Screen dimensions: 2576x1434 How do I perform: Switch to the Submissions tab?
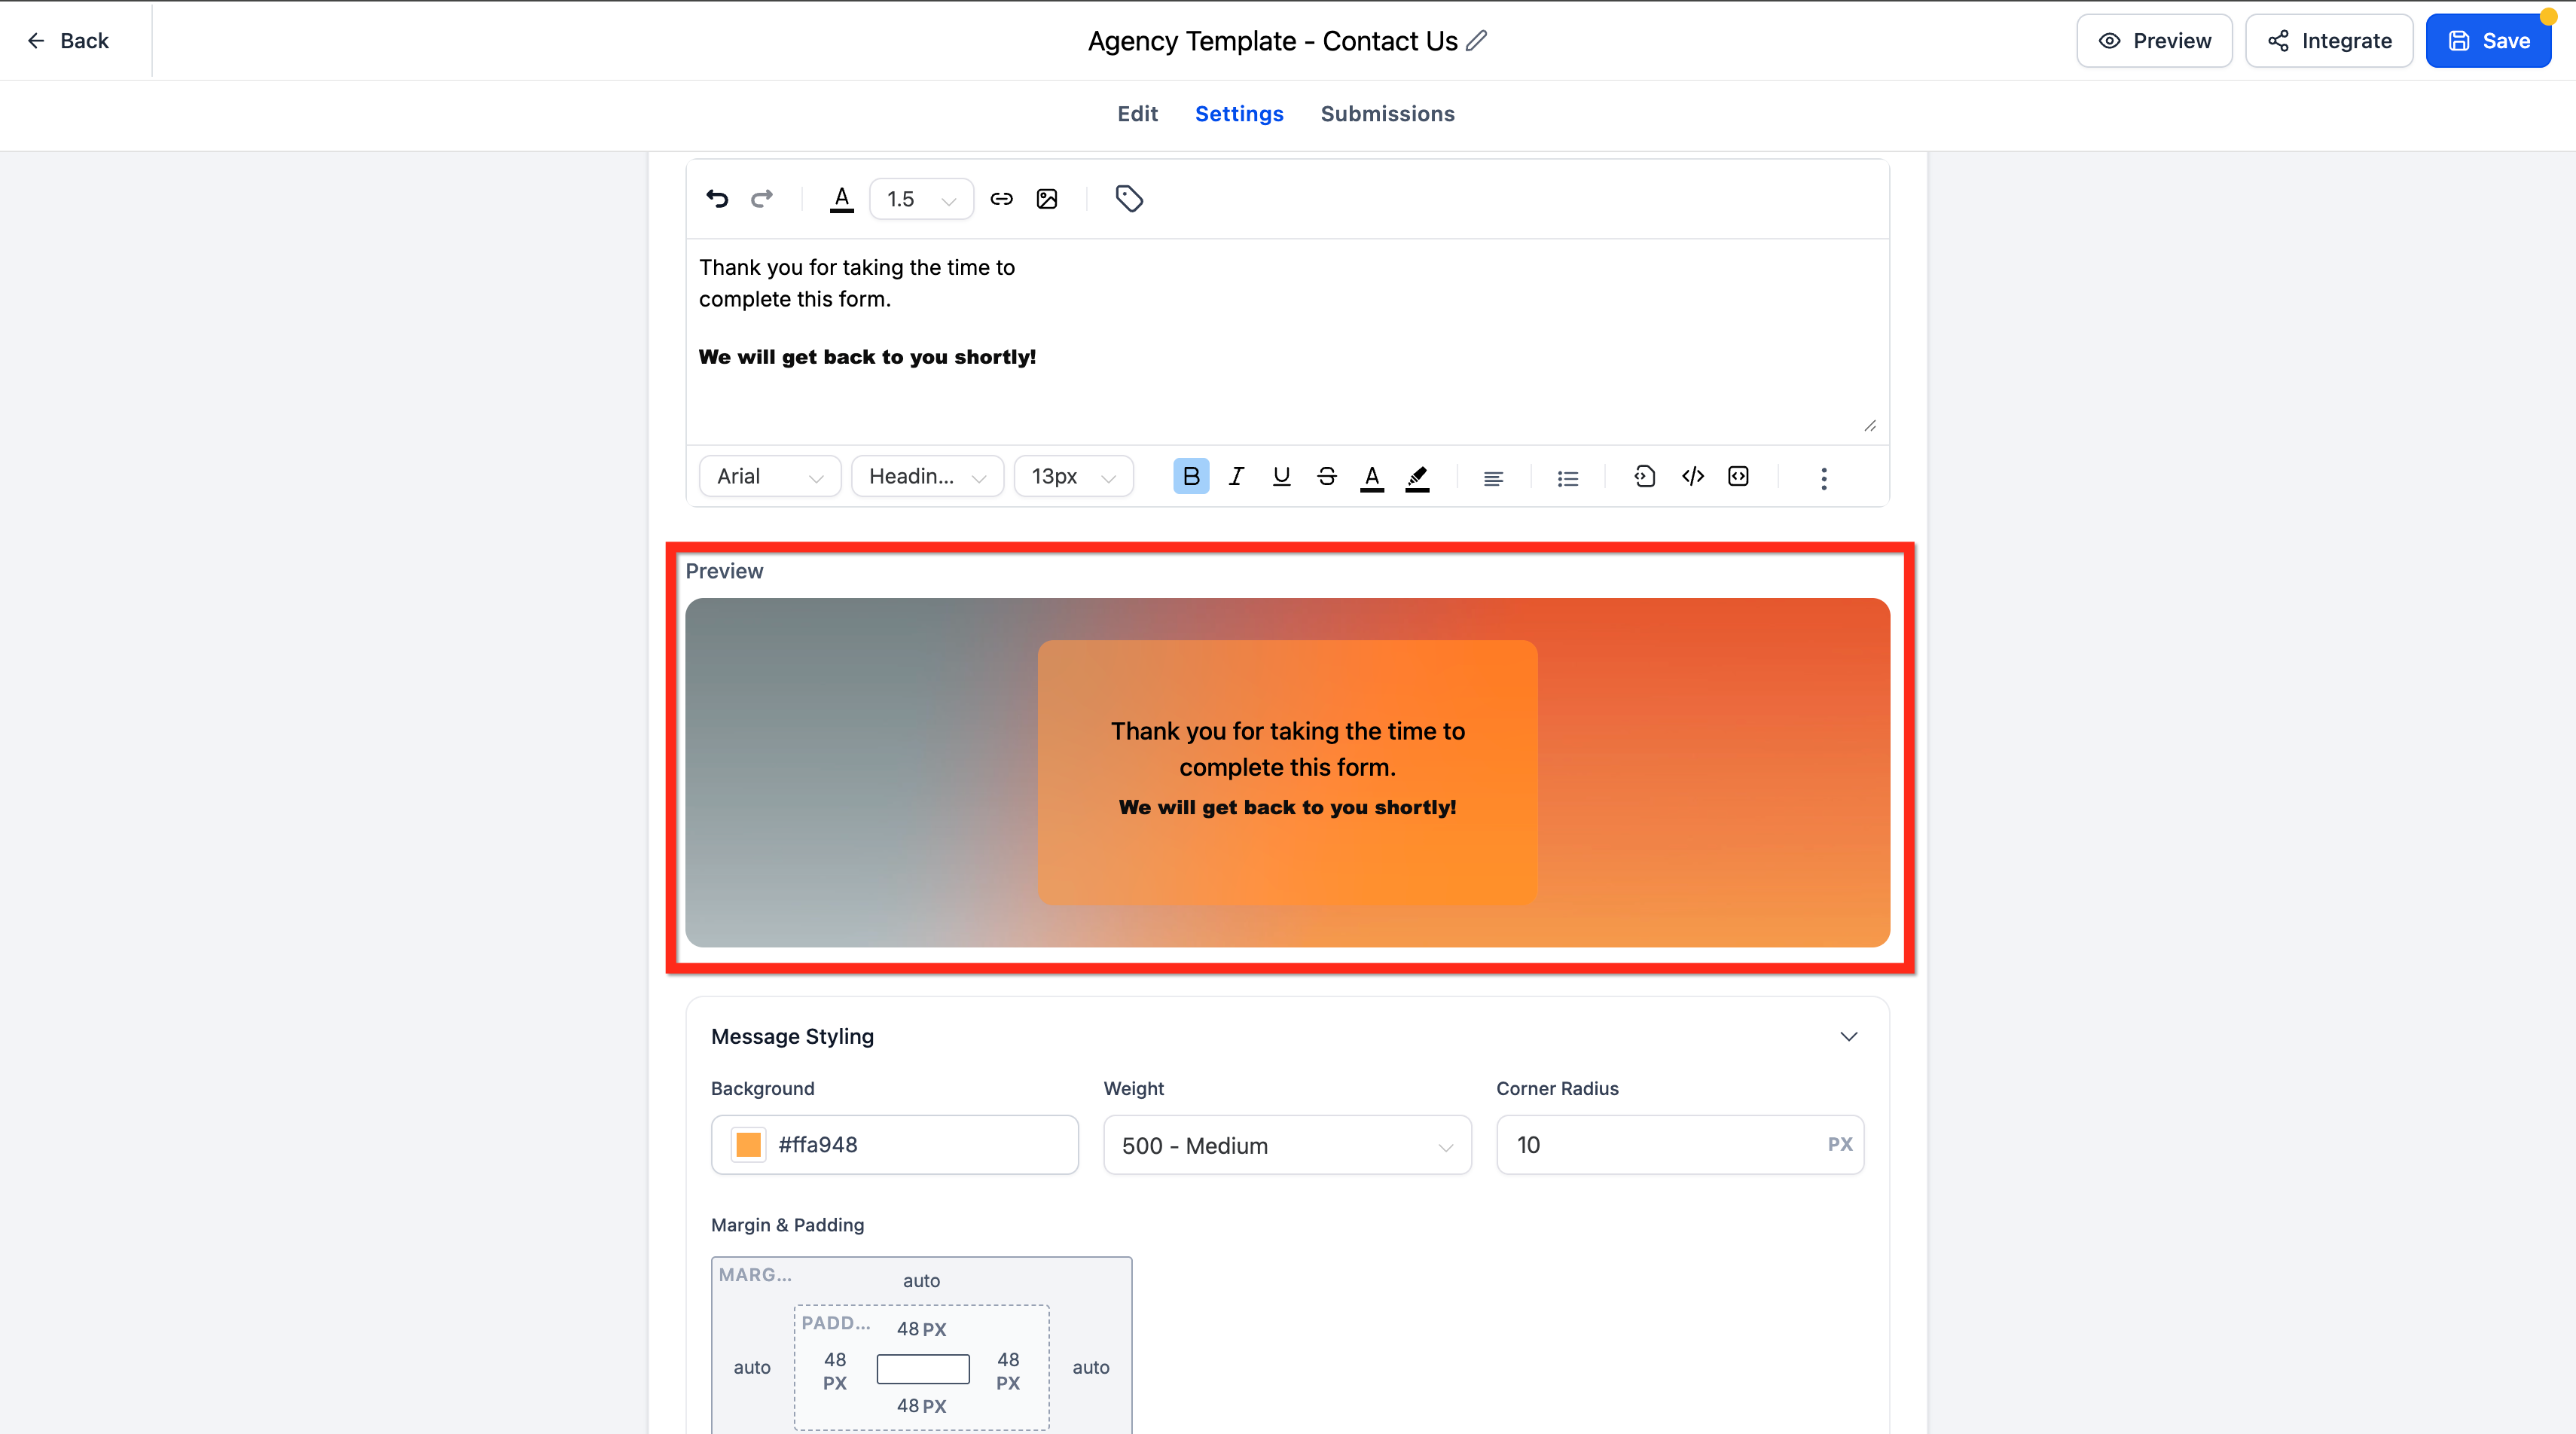point(1387,114)
